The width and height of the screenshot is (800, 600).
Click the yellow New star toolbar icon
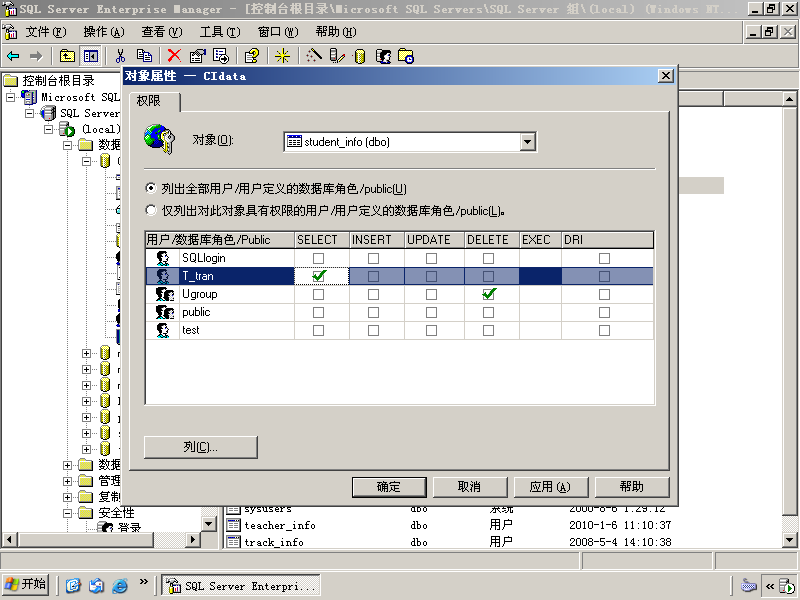point(282,56)
